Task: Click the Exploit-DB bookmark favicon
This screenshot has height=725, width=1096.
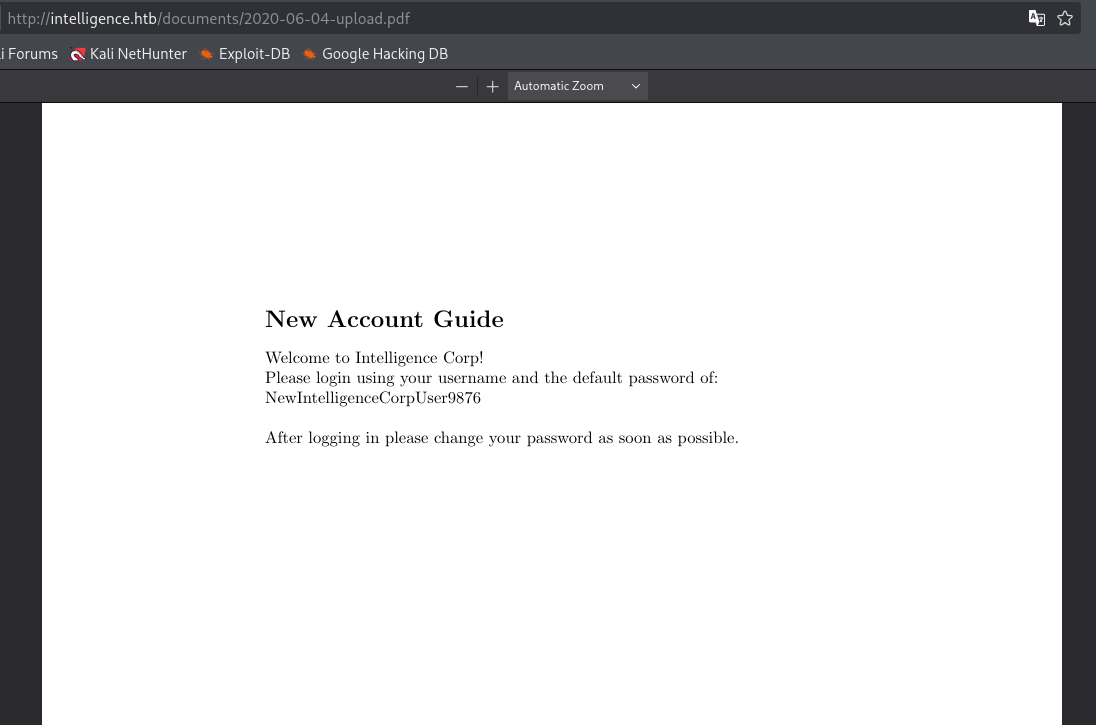Action: point(206,54)
